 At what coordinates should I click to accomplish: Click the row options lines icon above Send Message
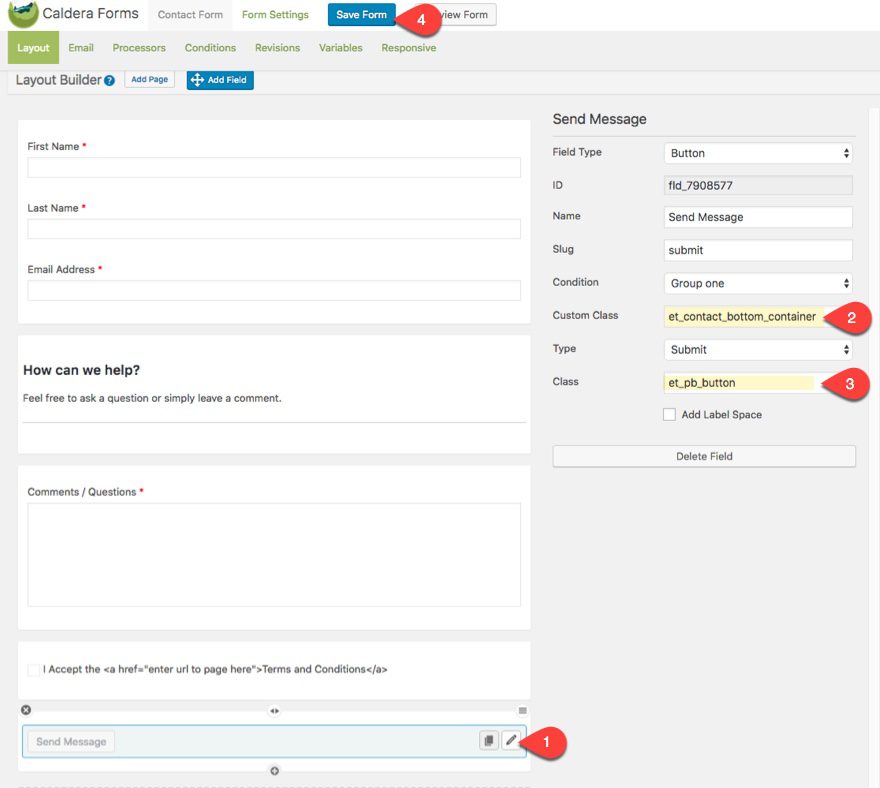522,711
